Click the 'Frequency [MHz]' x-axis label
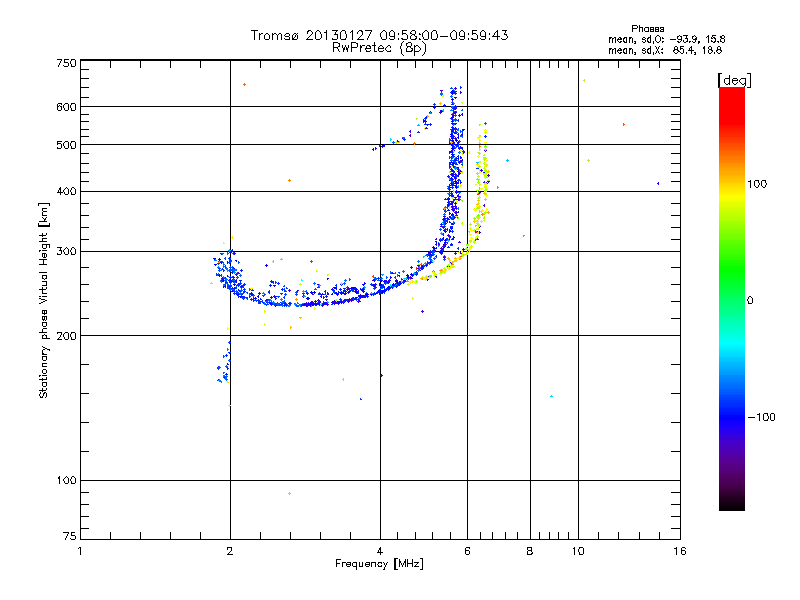The height and width of the screenshot is (600, 800). coord(379,564)
